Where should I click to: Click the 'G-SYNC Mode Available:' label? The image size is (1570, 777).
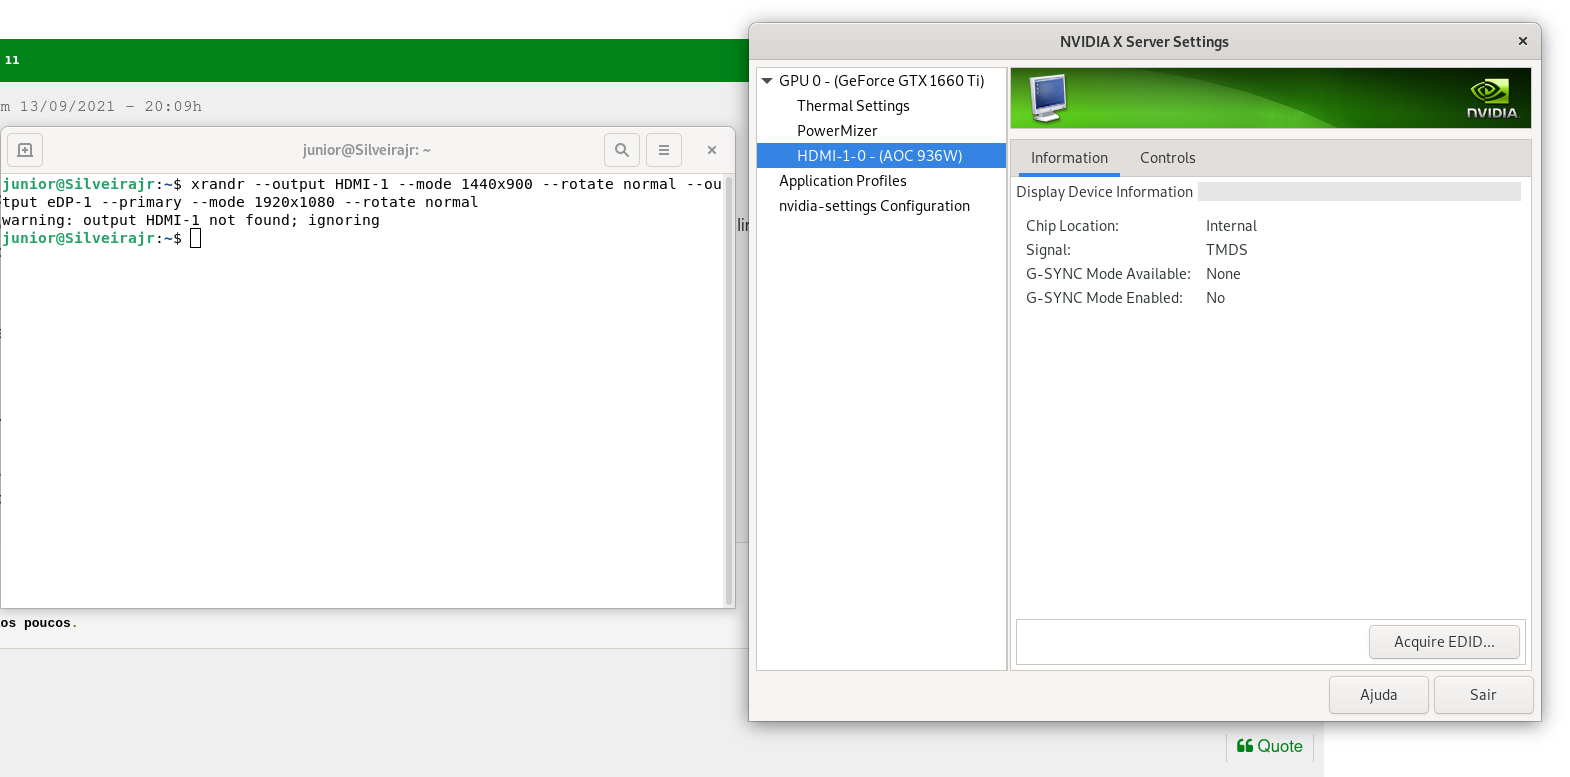[x=1108, y=274]
